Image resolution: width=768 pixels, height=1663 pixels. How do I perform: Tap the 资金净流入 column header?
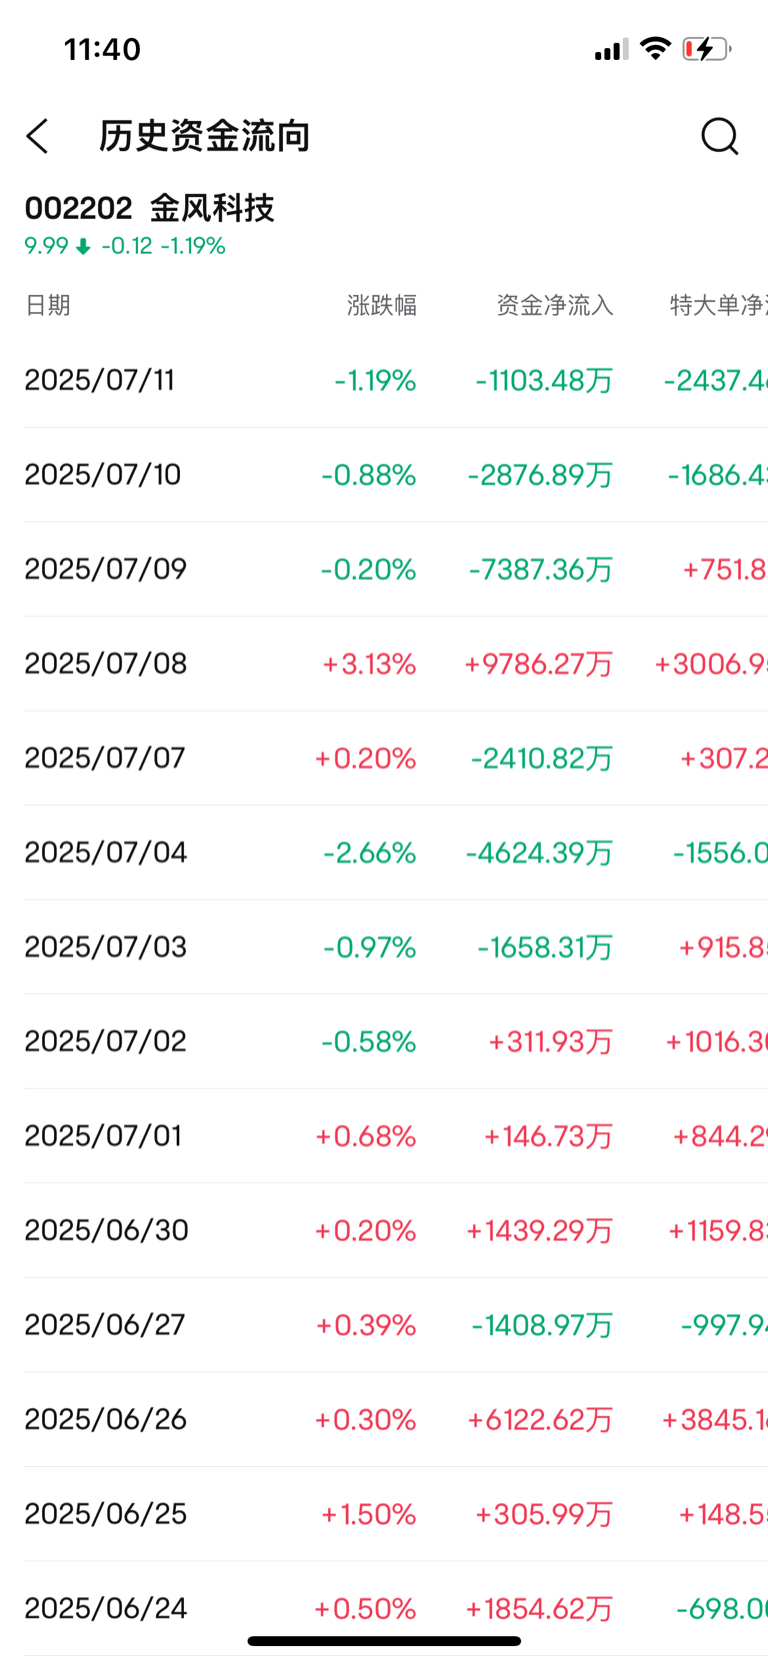pos(555,305)
